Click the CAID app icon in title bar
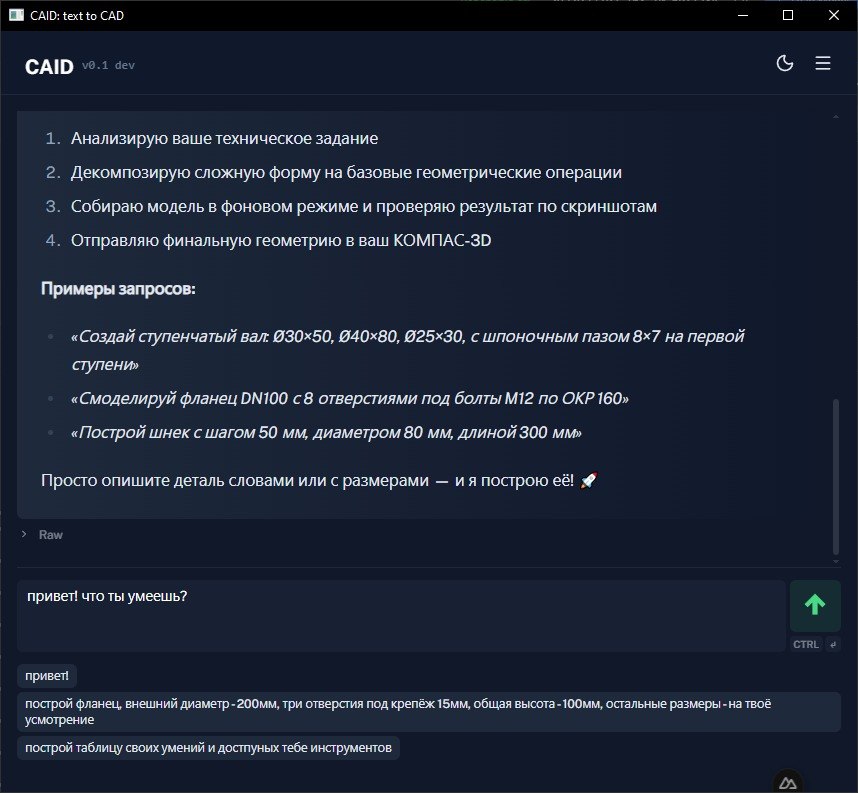Screen dimensions: 858x793 (x=16, y=15)
